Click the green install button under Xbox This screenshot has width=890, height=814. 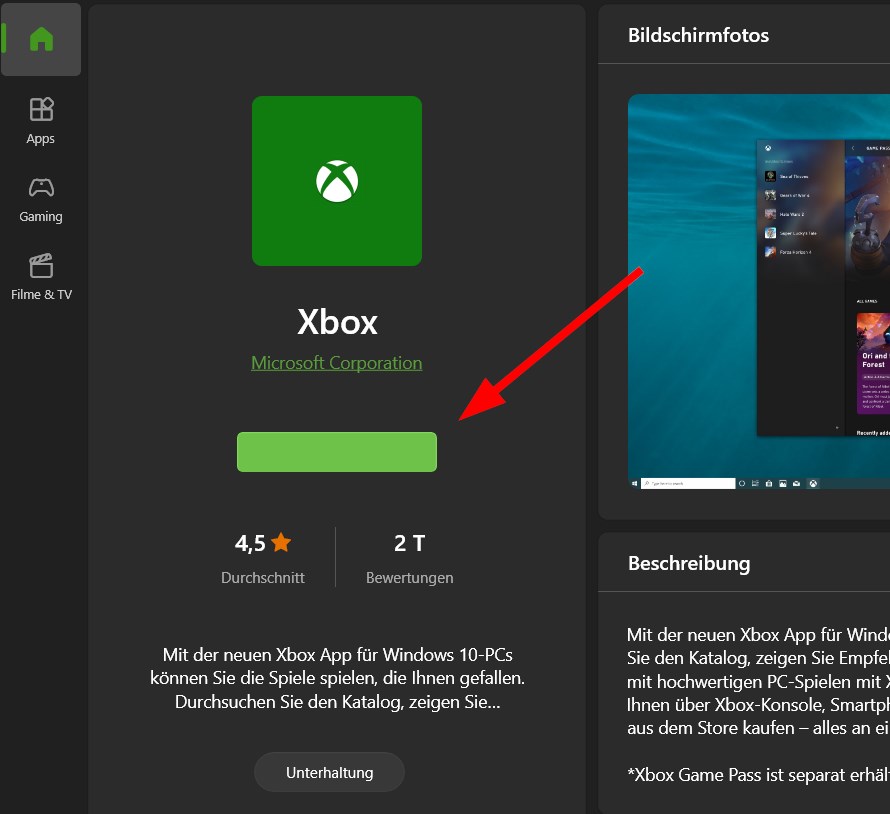click(x=337, y=452)
